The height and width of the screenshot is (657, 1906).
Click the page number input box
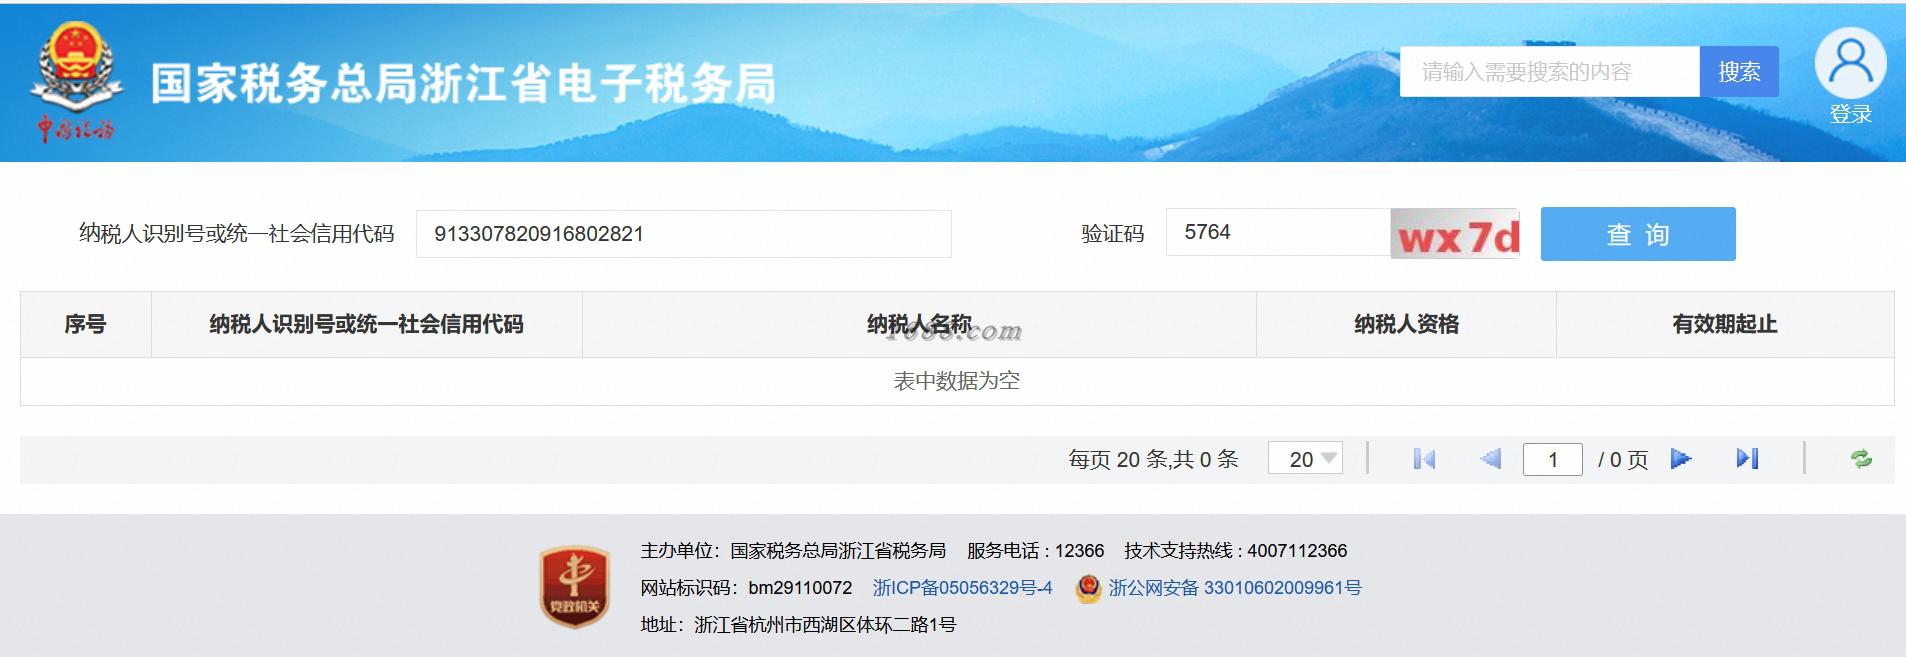1553,459
